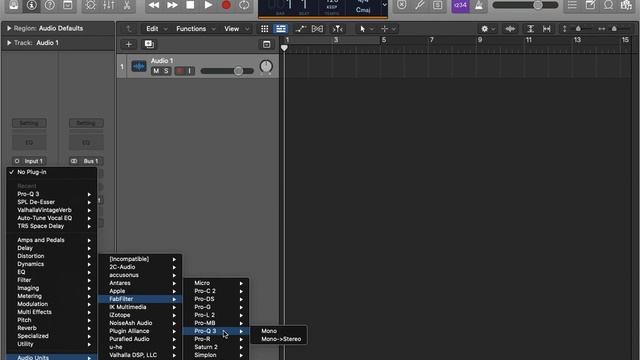Viewport: 640px width, 360px height.
Task: Toggle the Metronome click icon
Action: (479, 5)
